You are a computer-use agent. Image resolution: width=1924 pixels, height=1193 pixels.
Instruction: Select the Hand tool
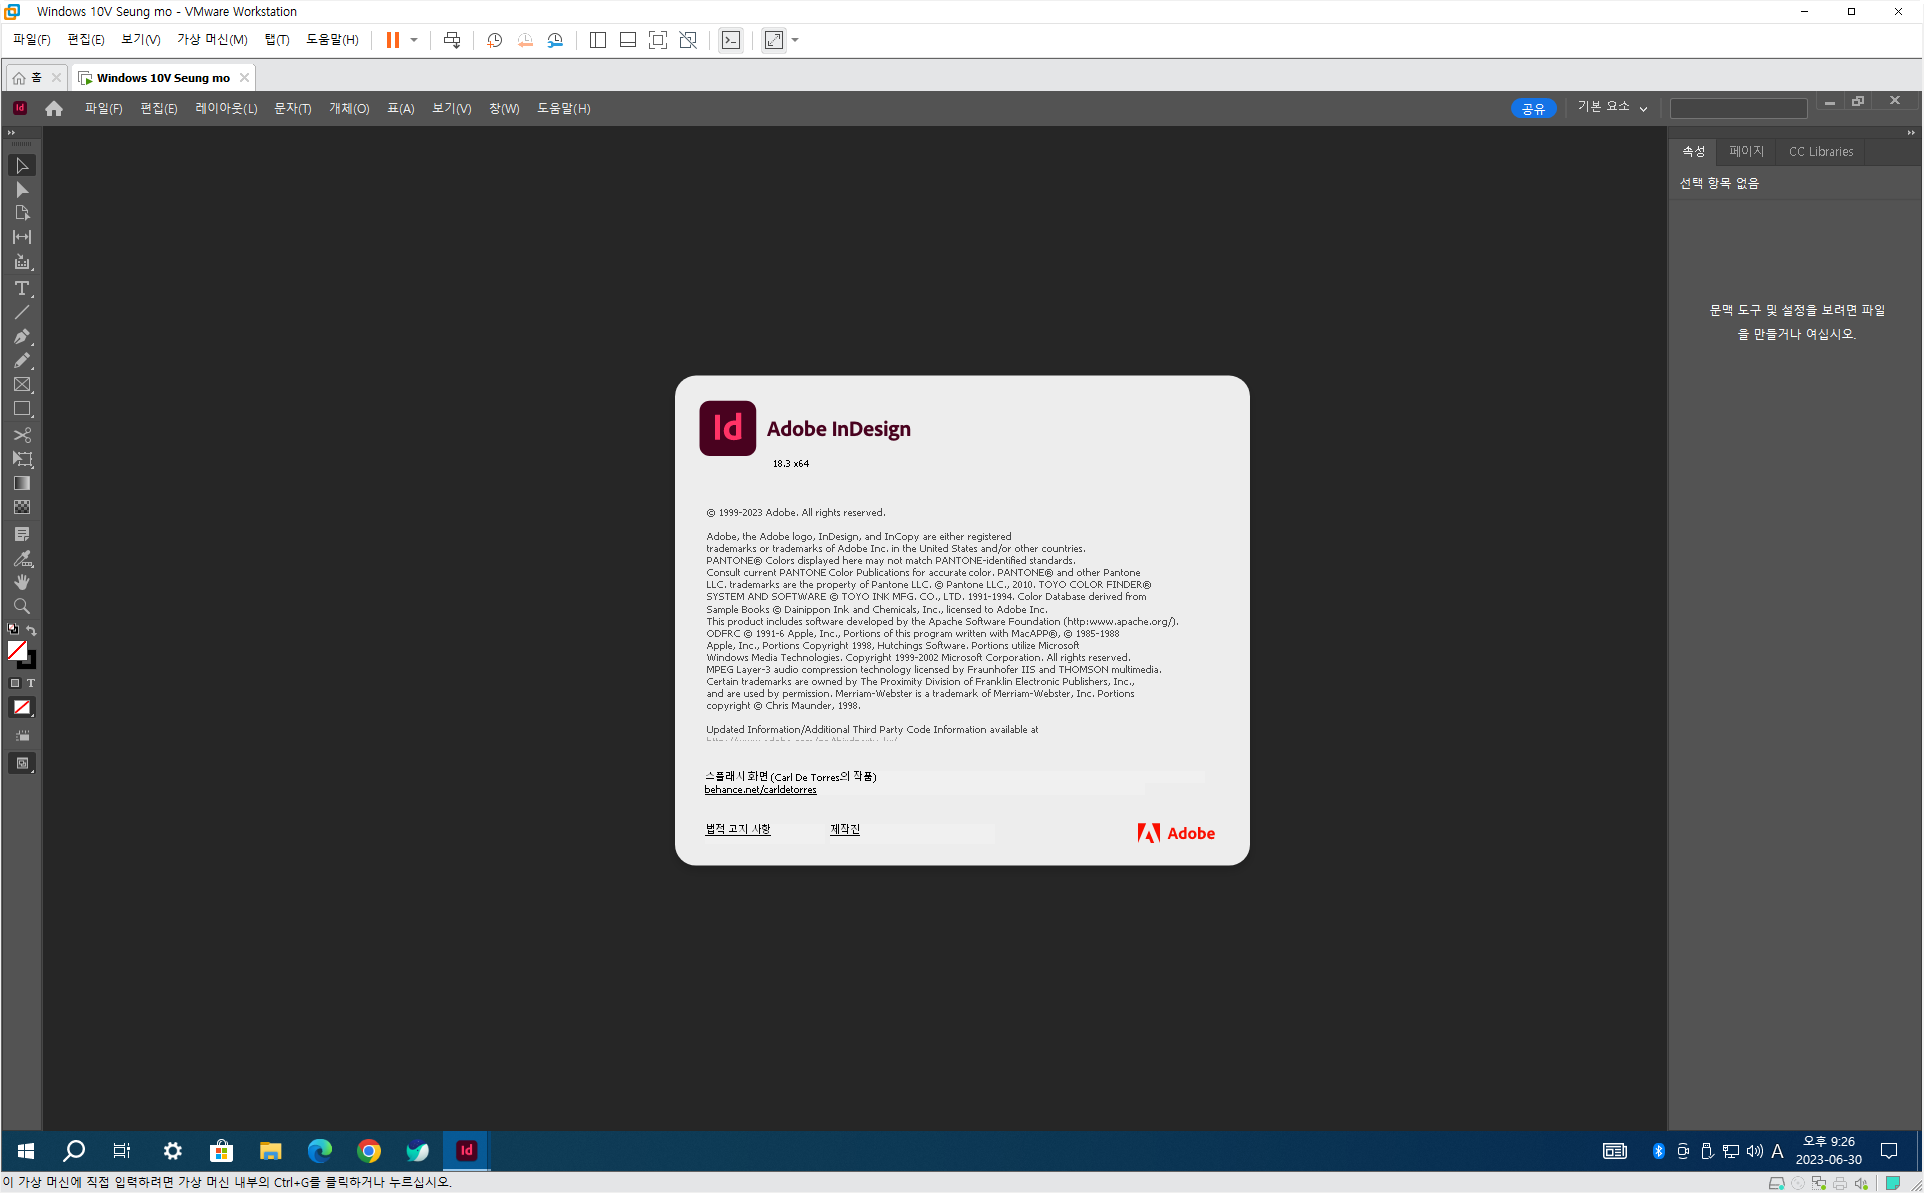click(x=22, y=582)
